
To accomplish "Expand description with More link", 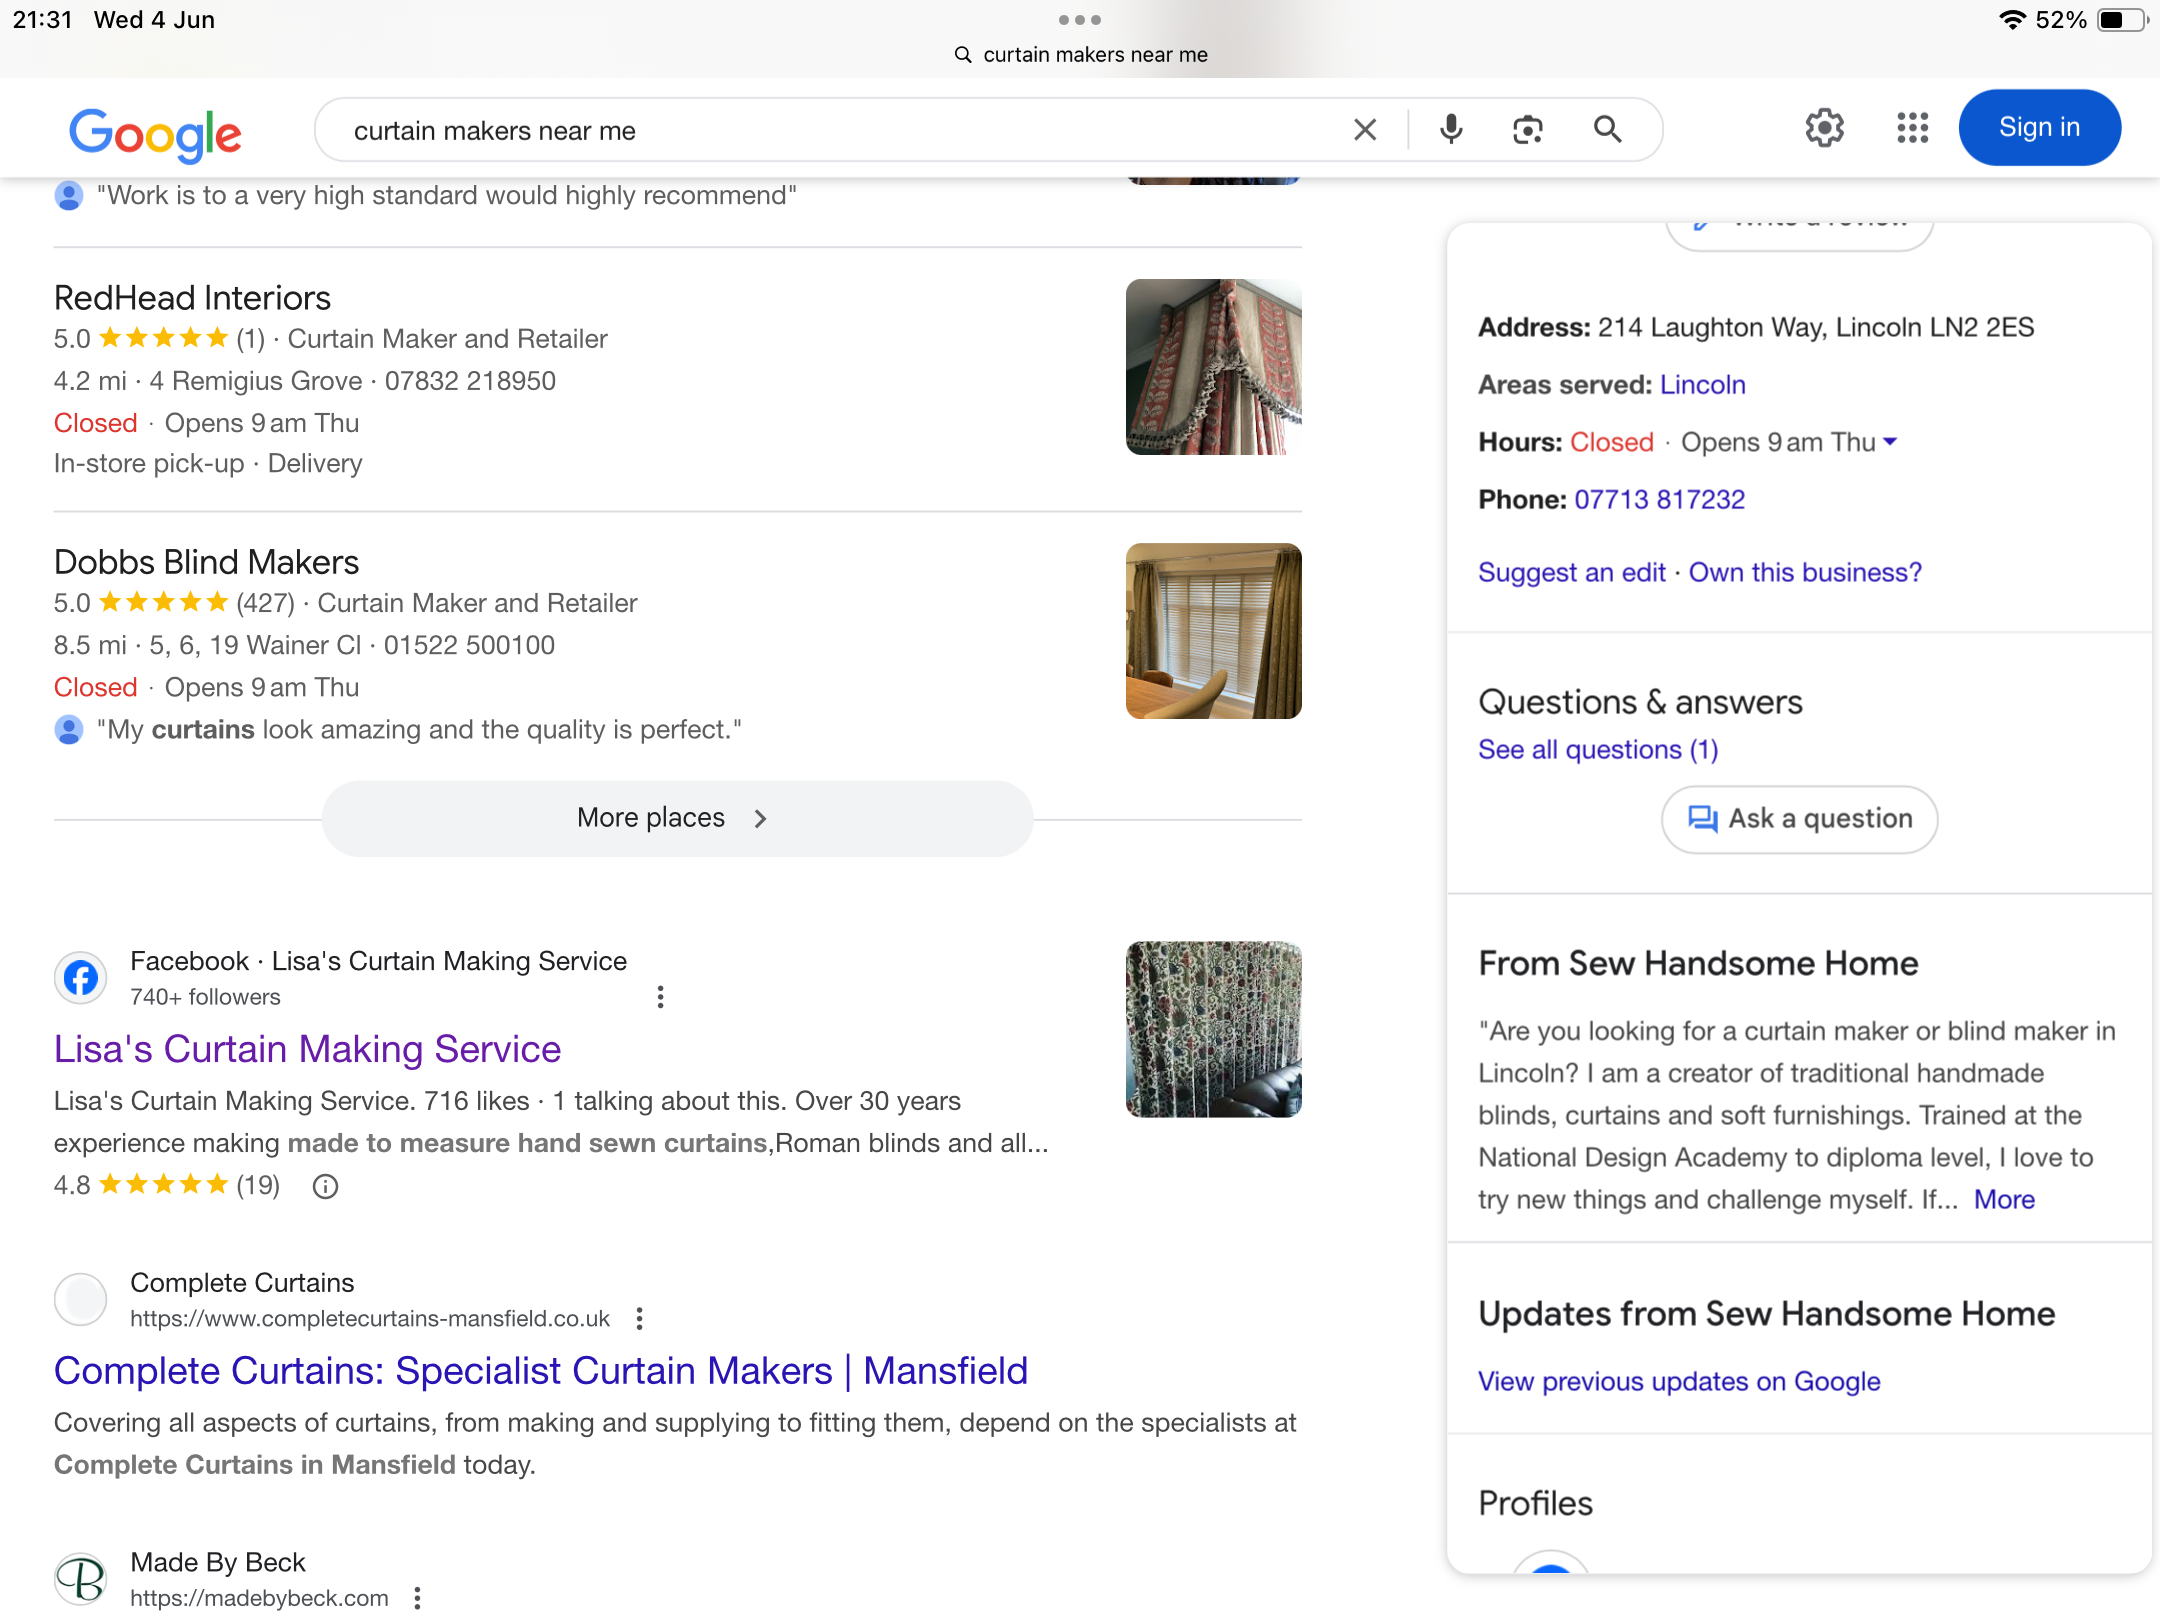I will 2004,1200.
